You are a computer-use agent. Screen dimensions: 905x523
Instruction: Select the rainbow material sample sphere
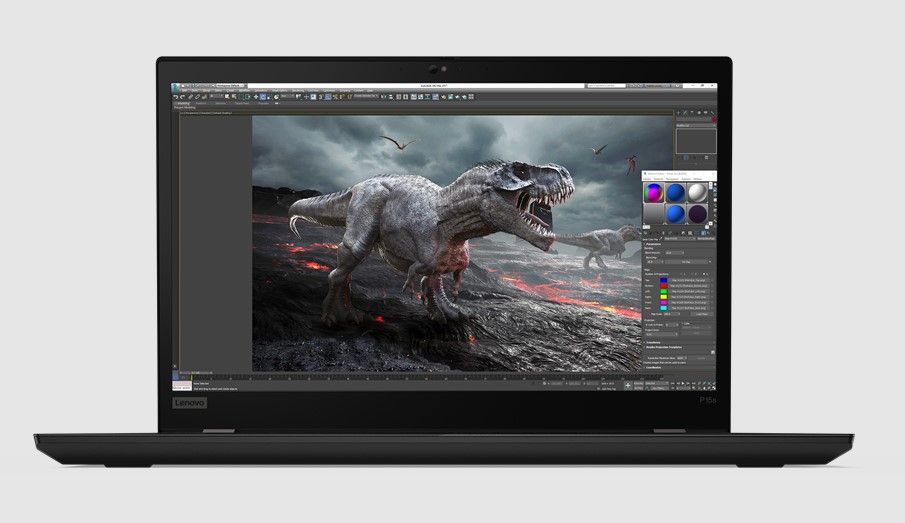point(653,192)
